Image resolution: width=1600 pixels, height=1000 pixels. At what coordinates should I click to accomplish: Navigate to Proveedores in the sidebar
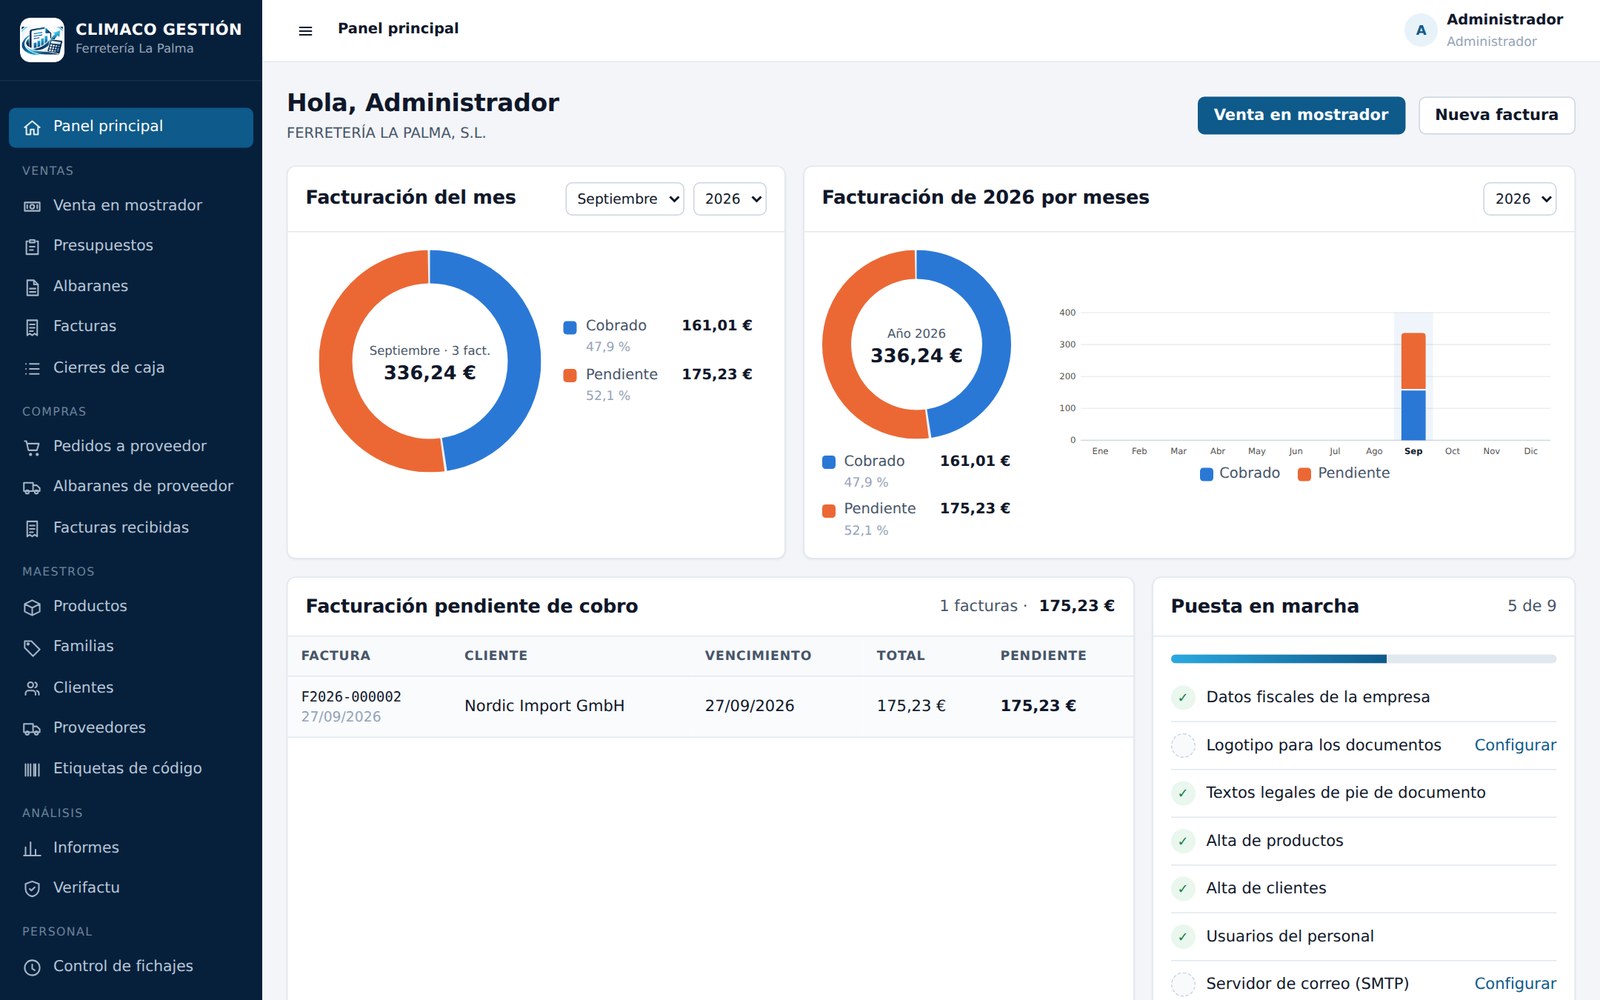131,727
